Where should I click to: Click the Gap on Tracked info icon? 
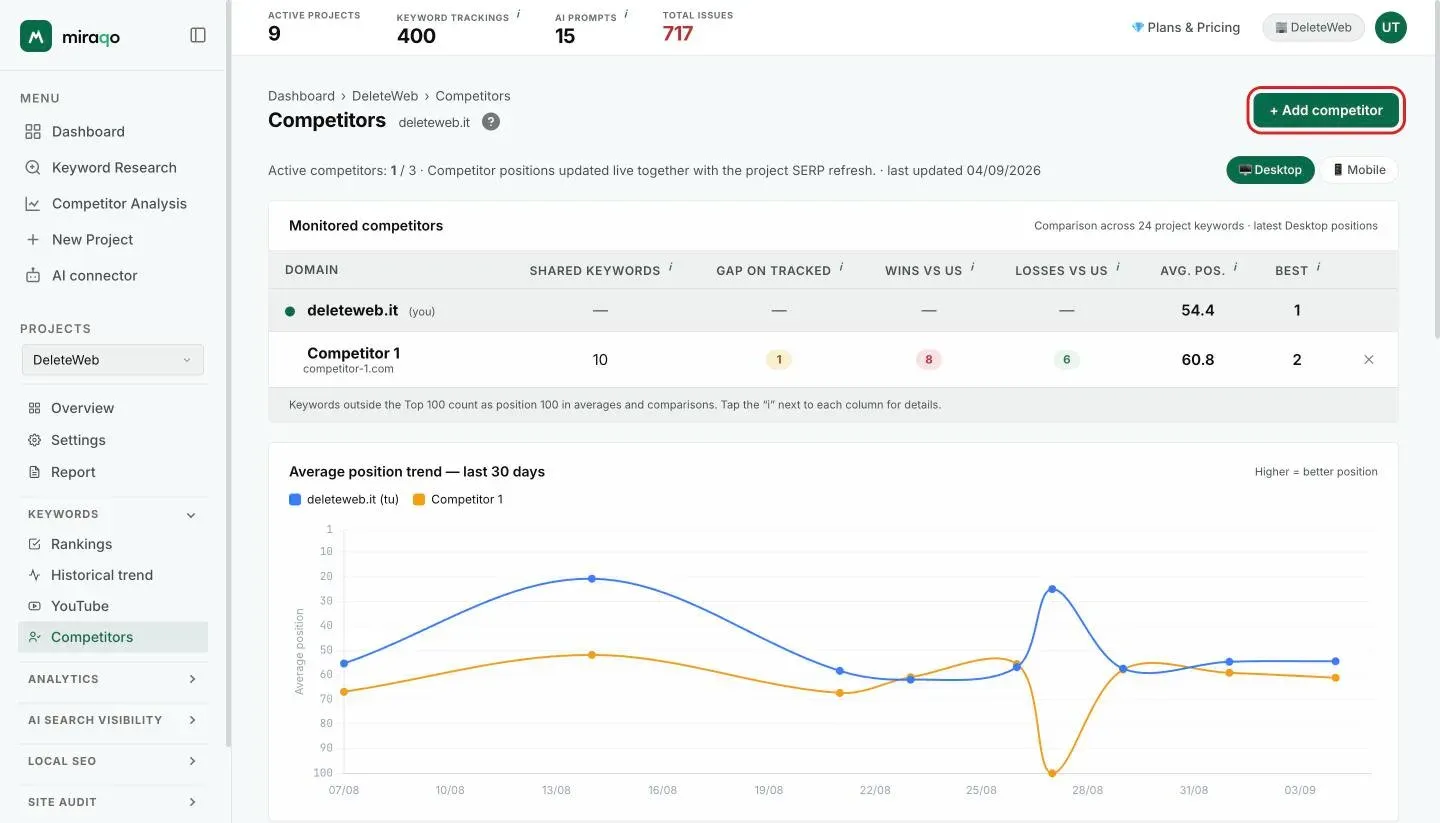pos(841,267)
